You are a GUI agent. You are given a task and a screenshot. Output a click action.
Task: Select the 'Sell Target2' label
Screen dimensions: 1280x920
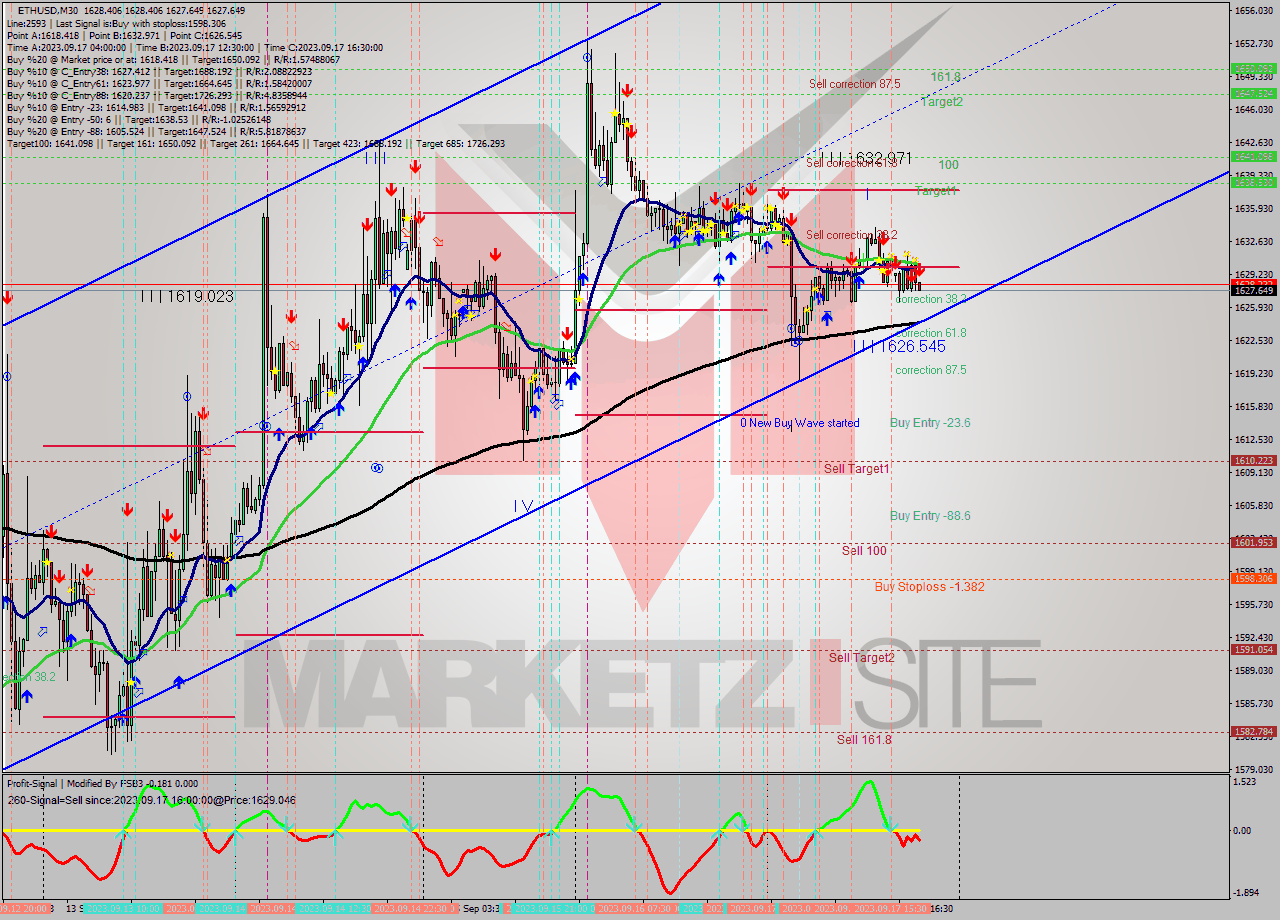[861, 657]
